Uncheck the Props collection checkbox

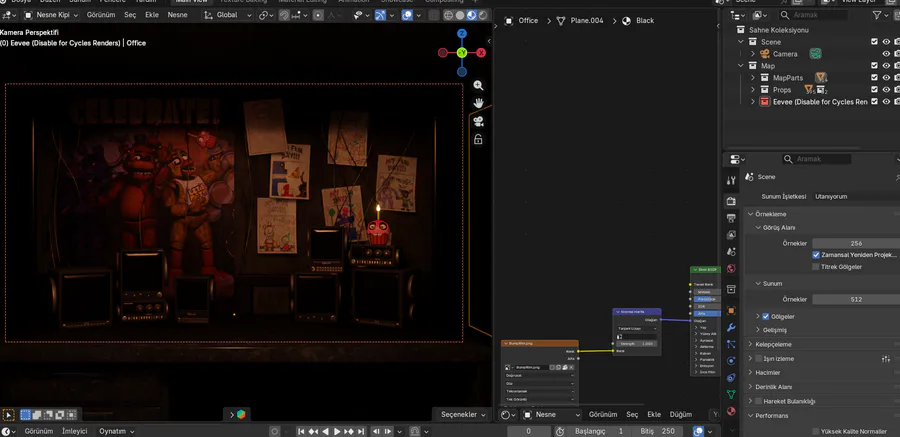click(x=874, y=90)
